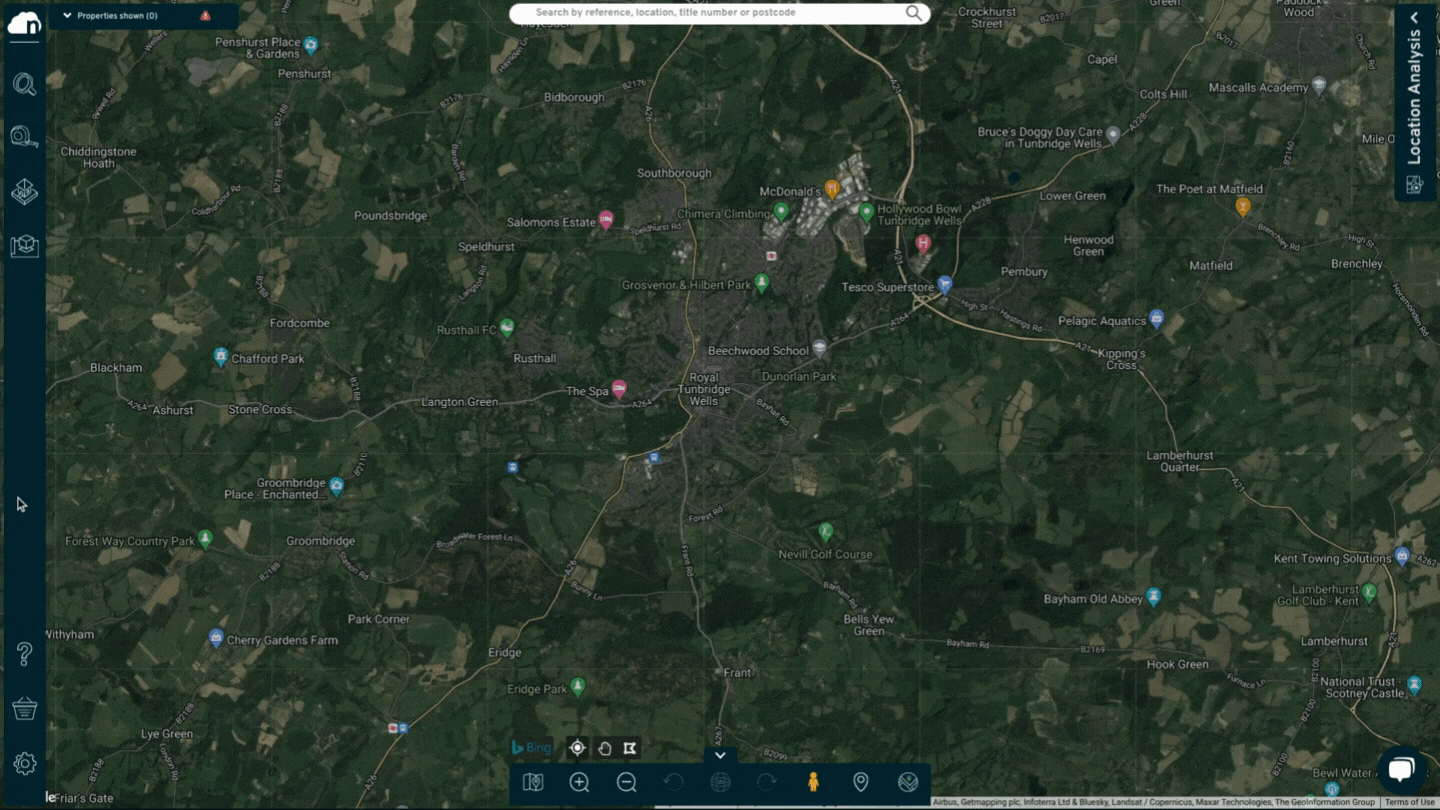Click the cloud home logo icon
This screenshot has height=810, width=1440.
(x=24, y=22)
